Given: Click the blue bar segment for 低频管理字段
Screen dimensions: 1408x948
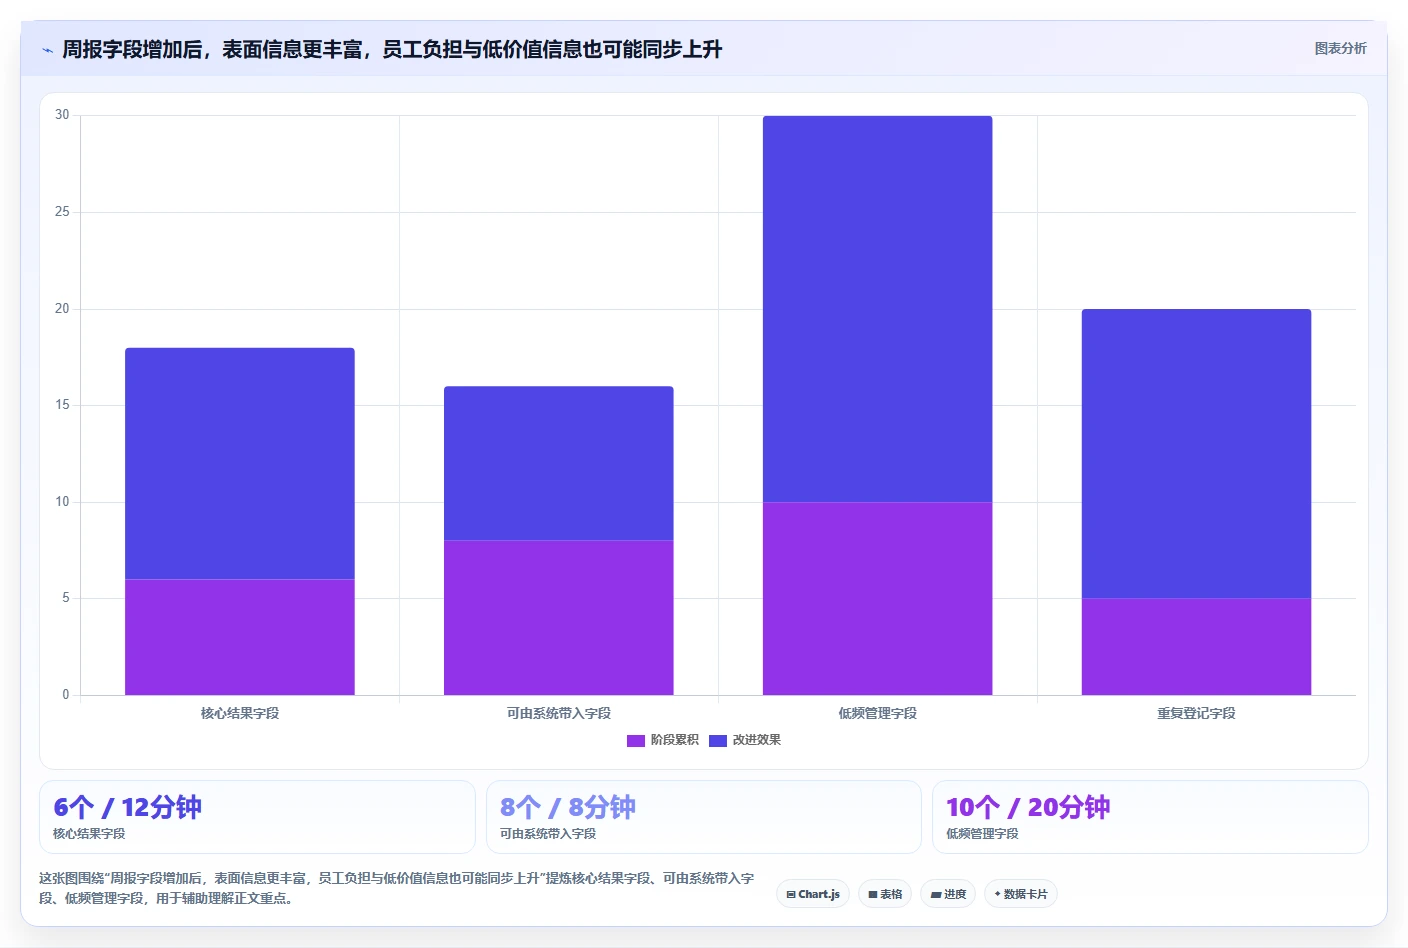Looking at the screenshot, I should coord(878,309).
